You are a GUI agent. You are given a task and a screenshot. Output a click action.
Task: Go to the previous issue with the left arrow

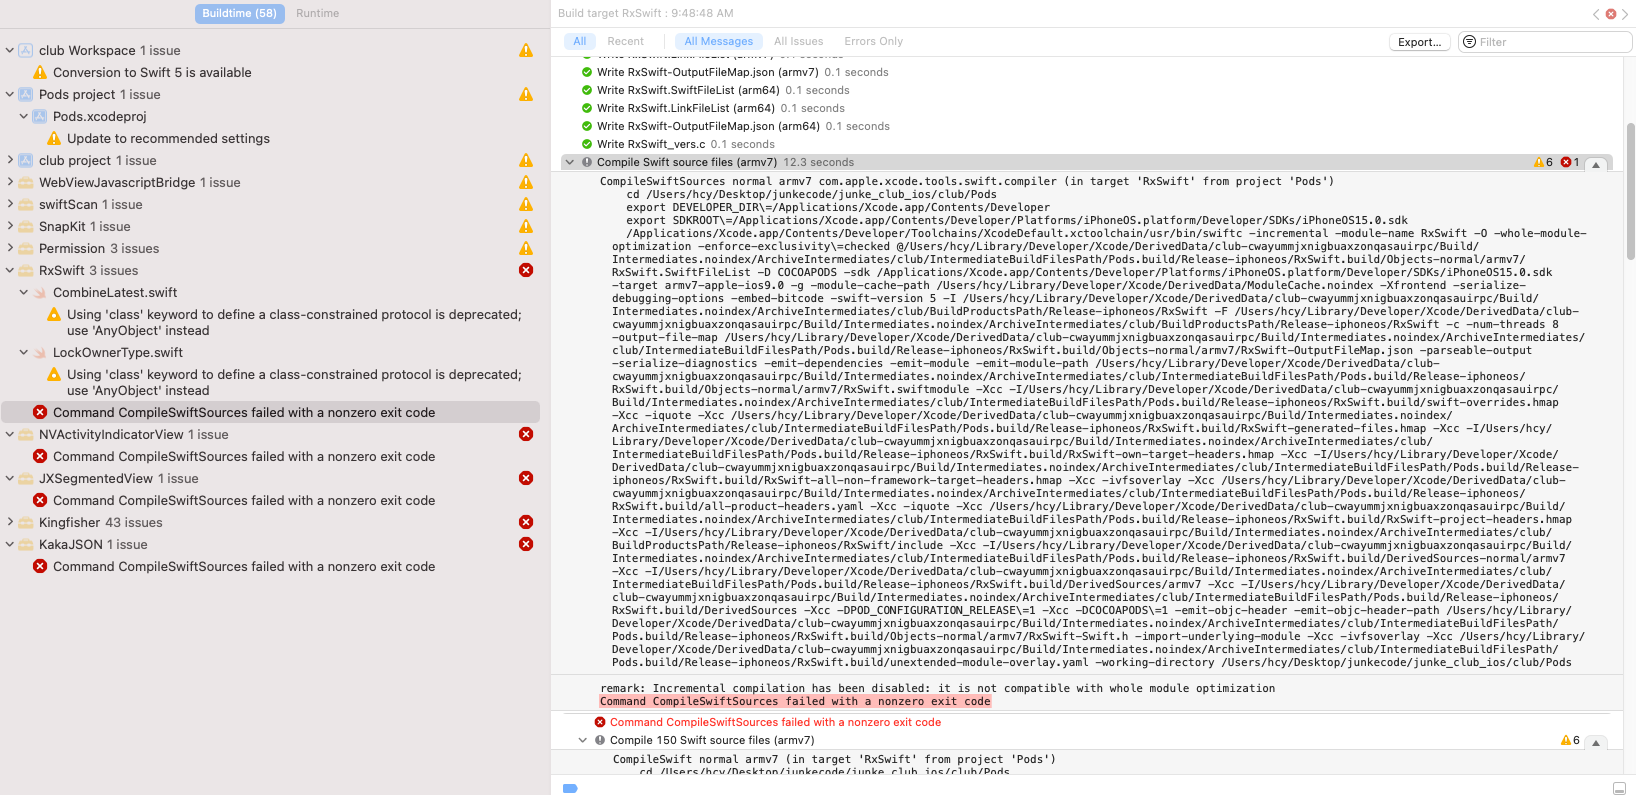click(x=1596, y=14)
